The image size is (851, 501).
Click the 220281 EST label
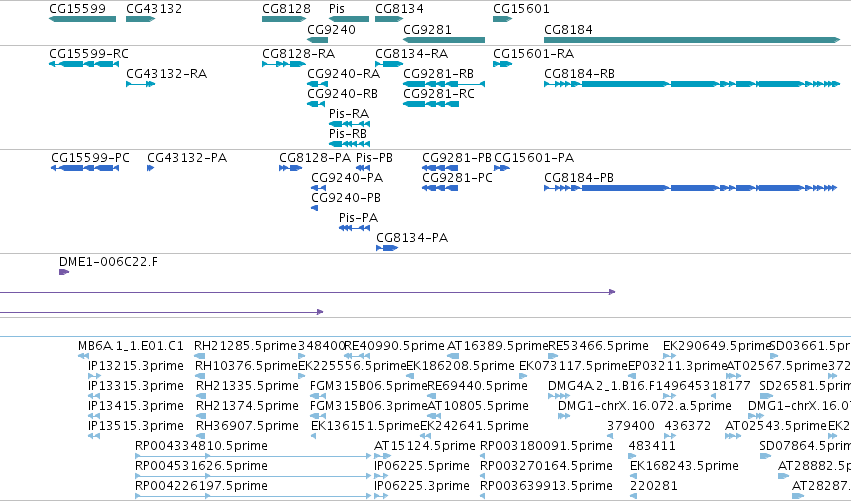(654, 486)
